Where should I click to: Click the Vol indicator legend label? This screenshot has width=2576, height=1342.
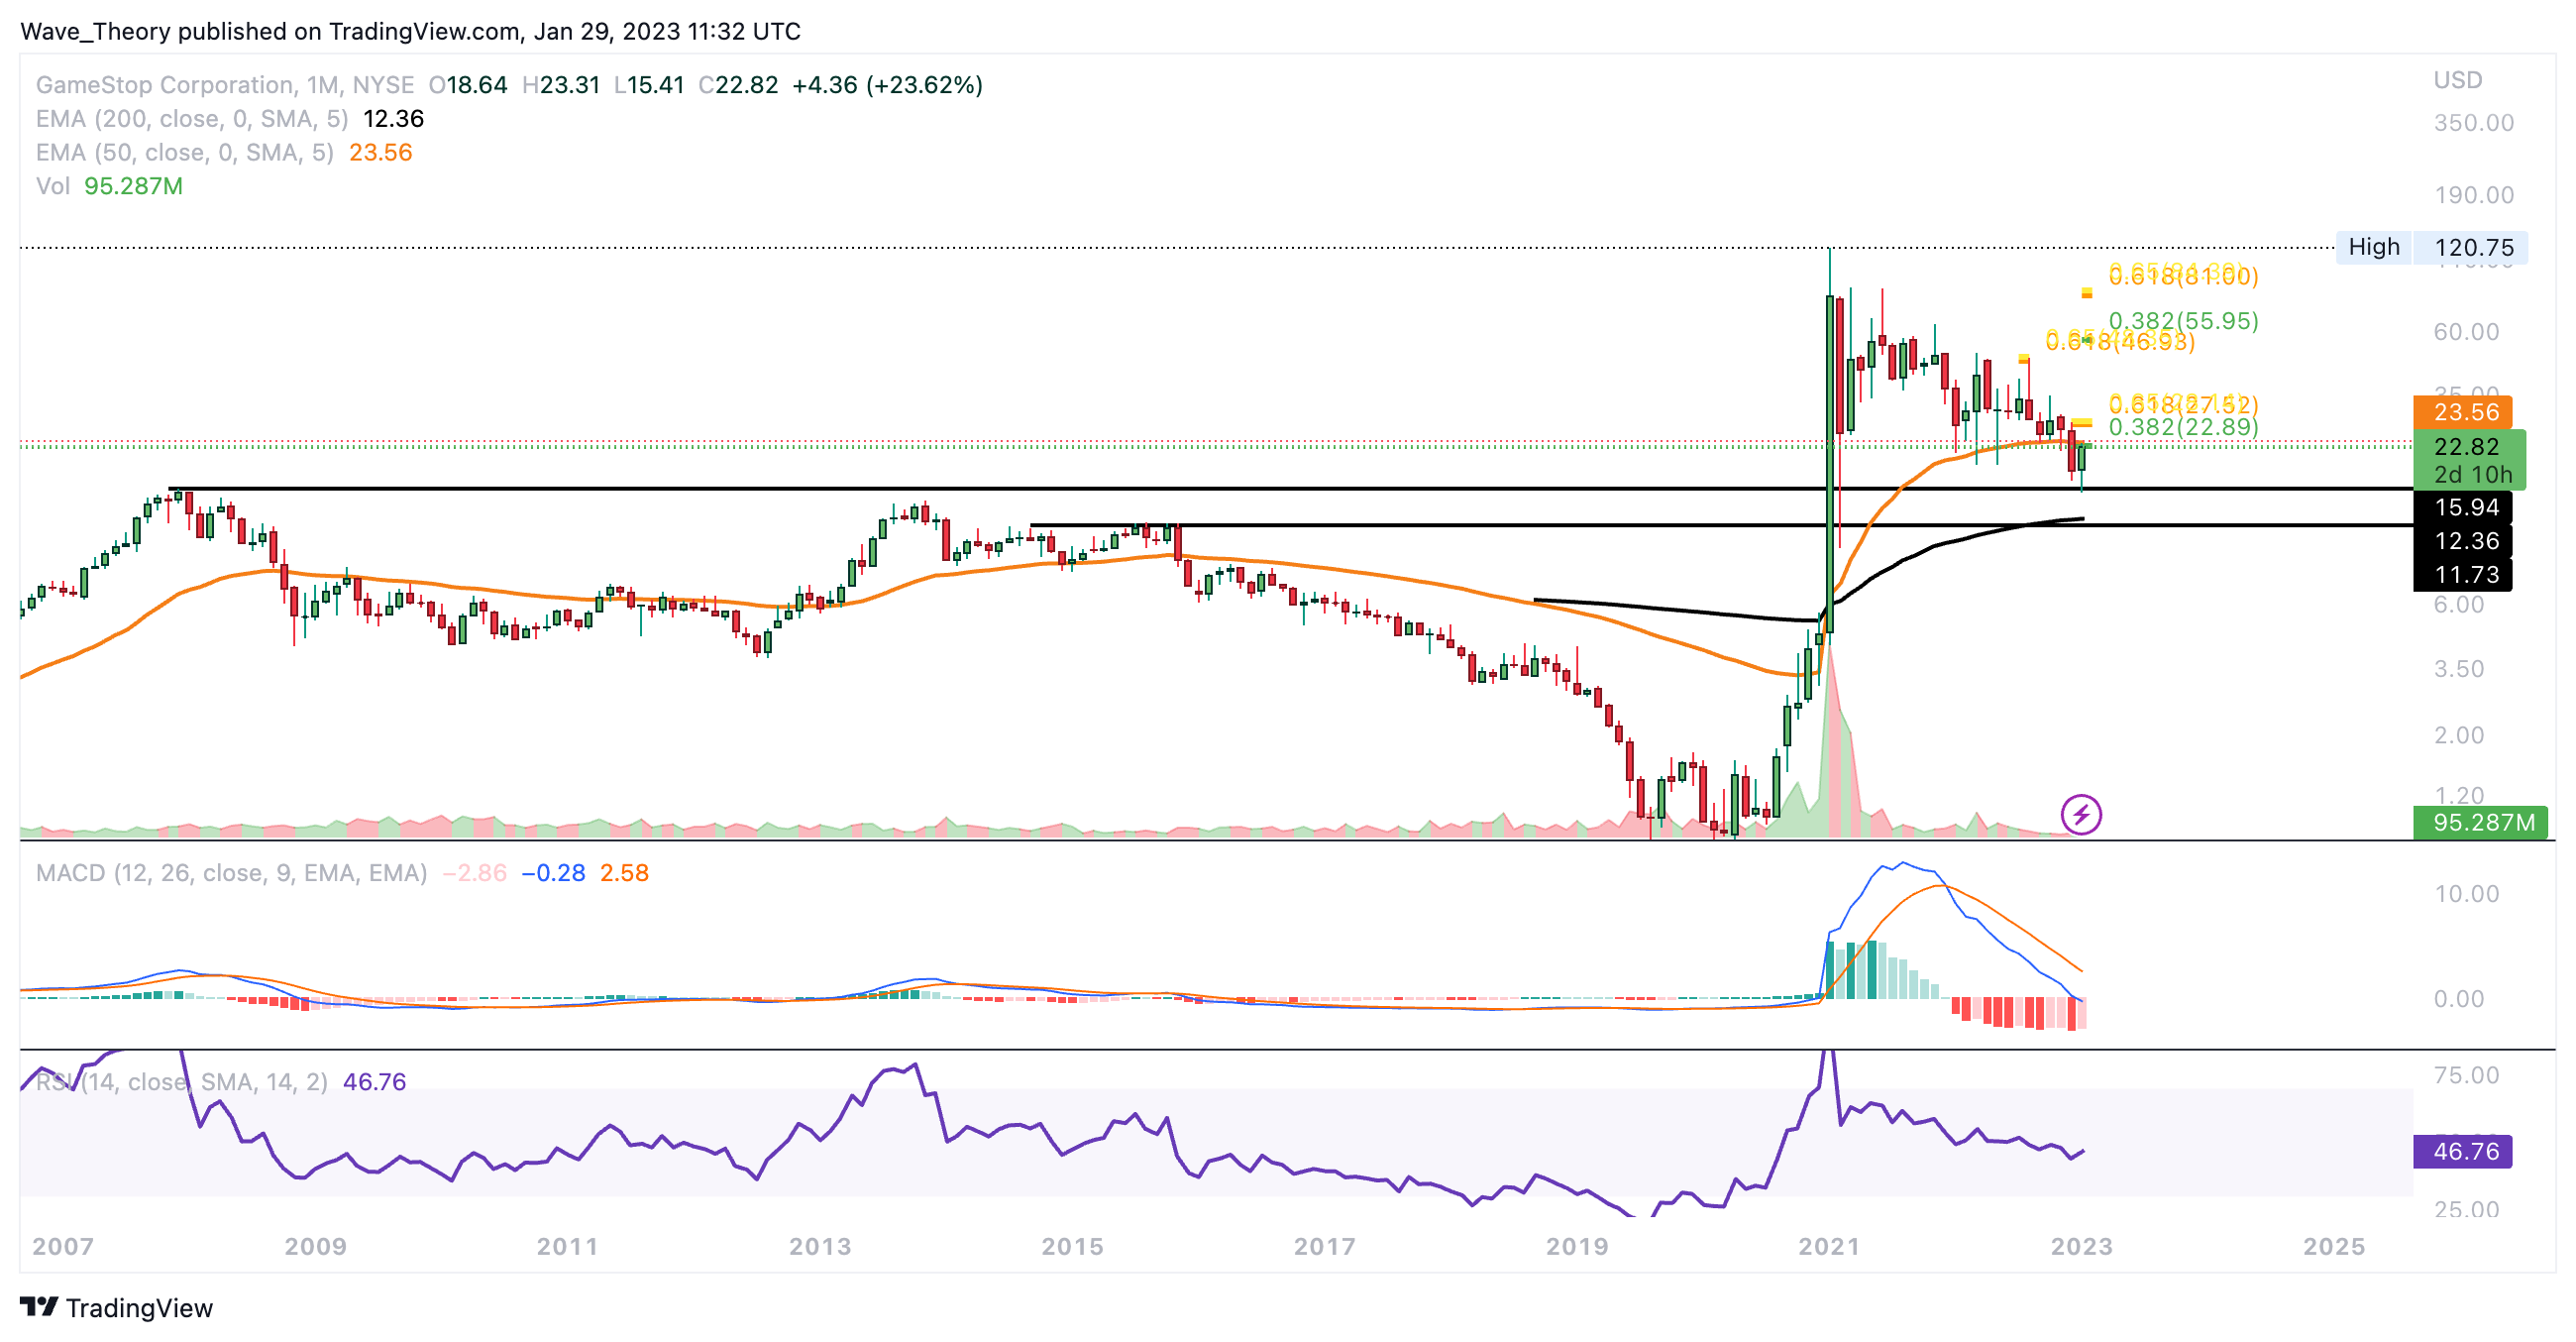click(52, 187)
